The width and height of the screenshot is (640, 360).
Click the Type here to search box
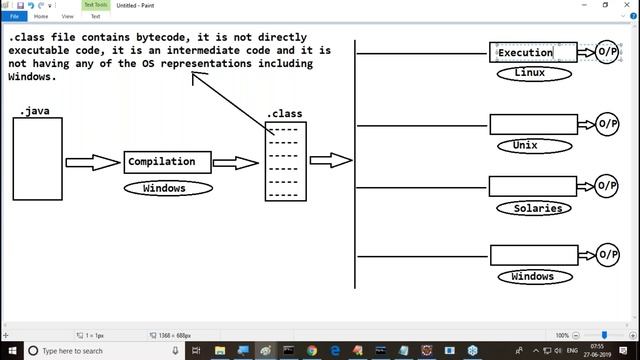coord(104,351)
